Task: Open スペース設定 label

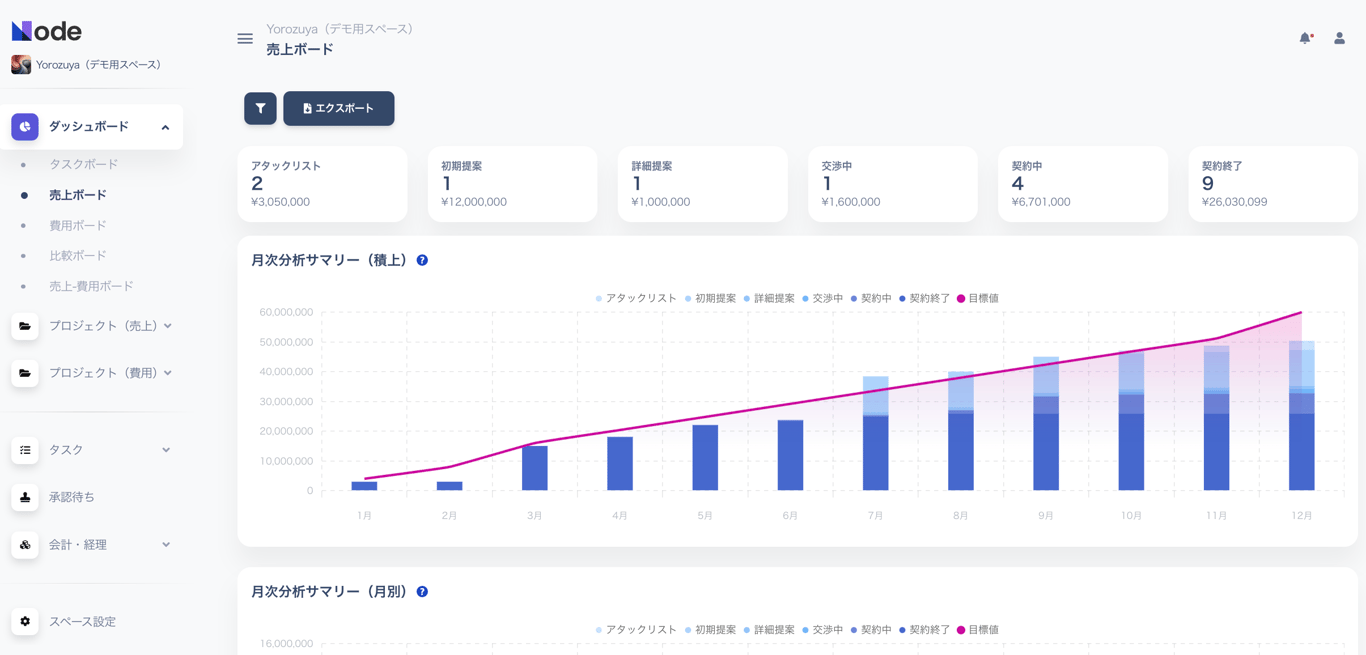Action: pyautogui.click(x=82, y=622)
